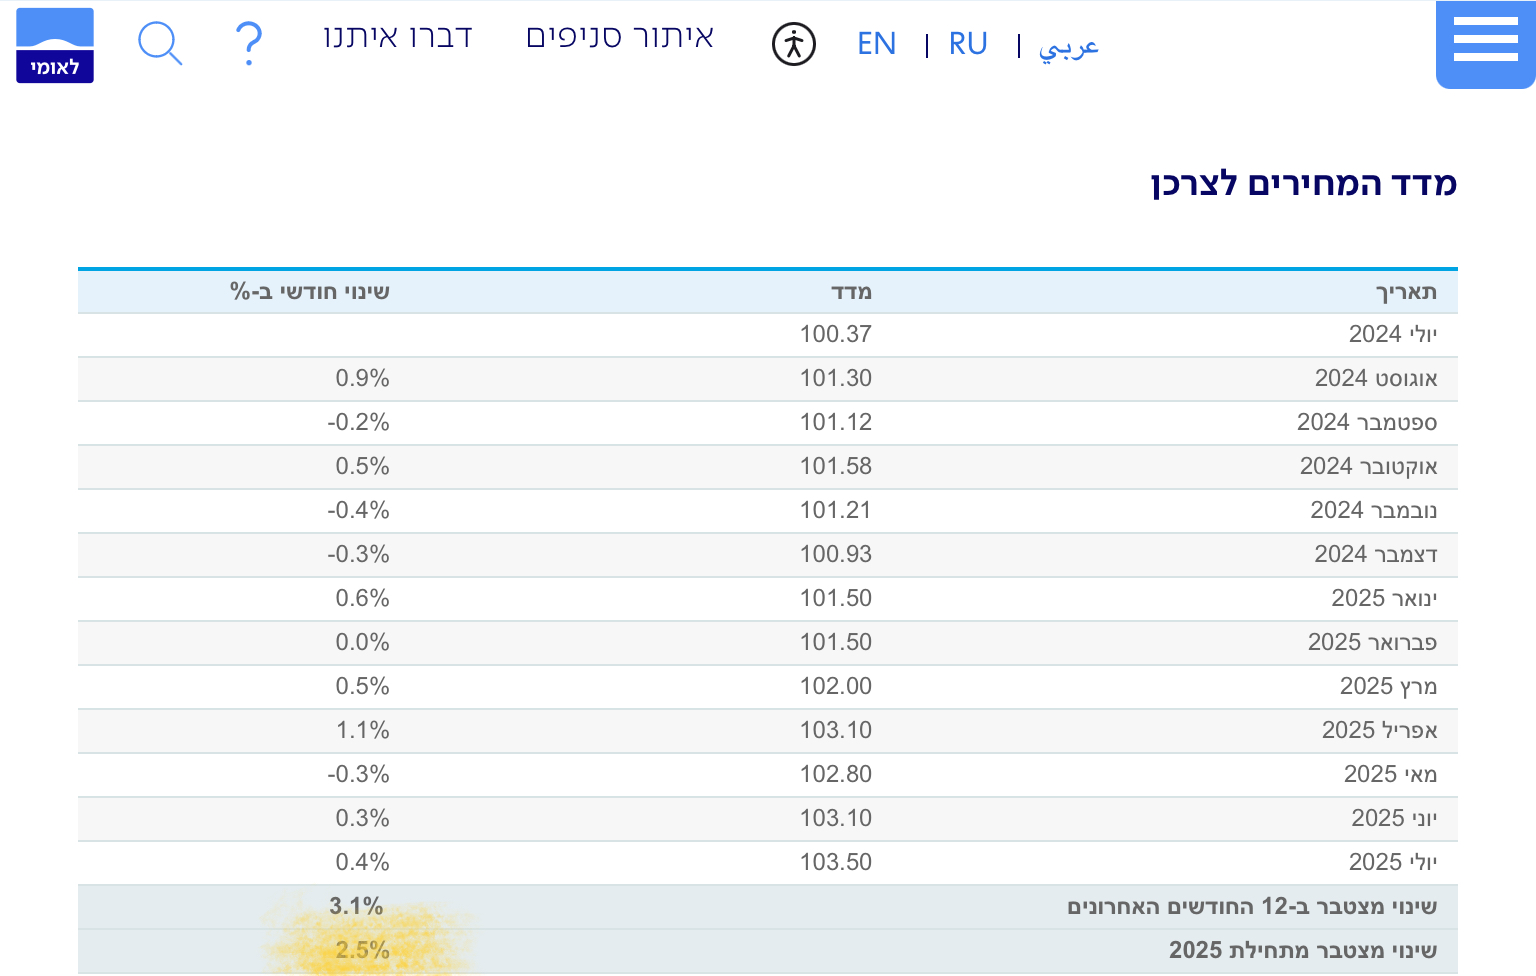Select the יולי 2024 date cell

tap(1393, 334)
